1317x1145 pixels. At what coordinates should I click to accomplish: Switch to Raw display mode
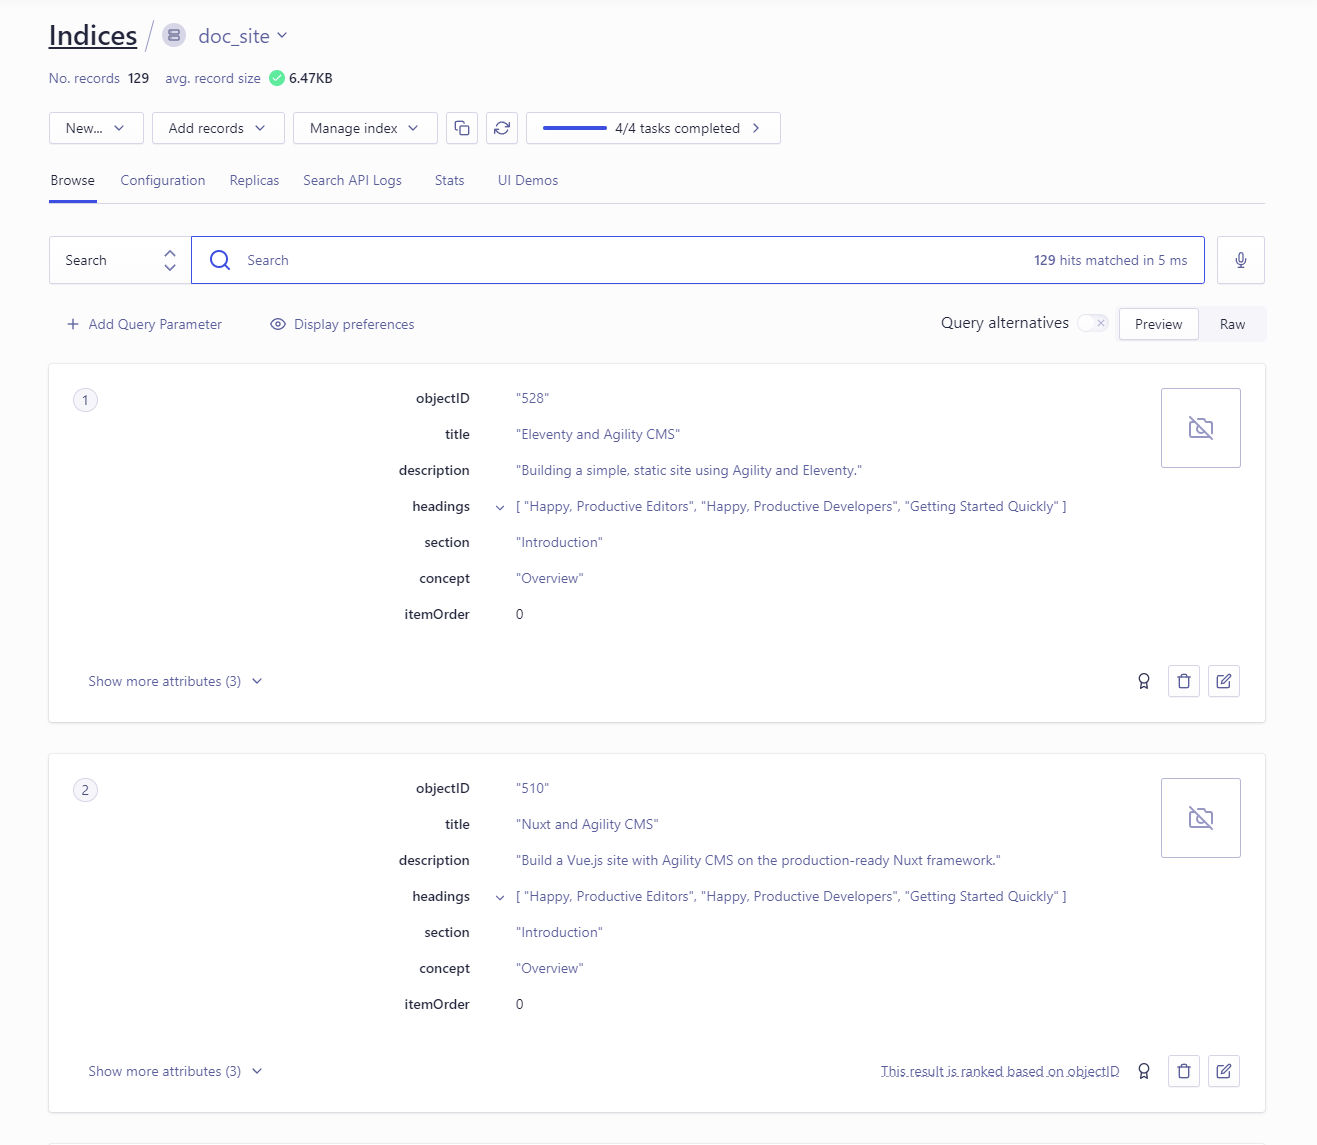click(1232, 324)
